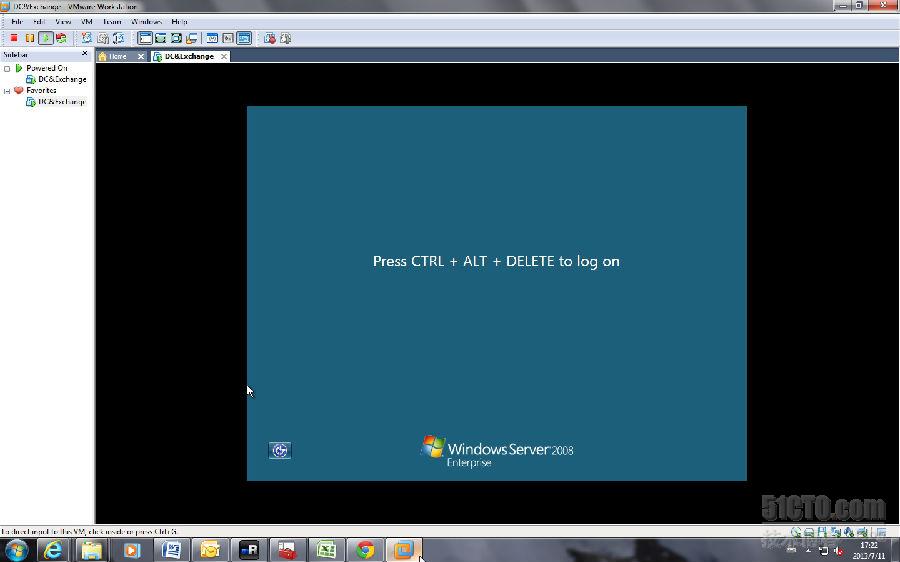The width and height of the screenshot is (900, 562).
Task: Close the DC&Exchange tab
Action: pos(224,56)
